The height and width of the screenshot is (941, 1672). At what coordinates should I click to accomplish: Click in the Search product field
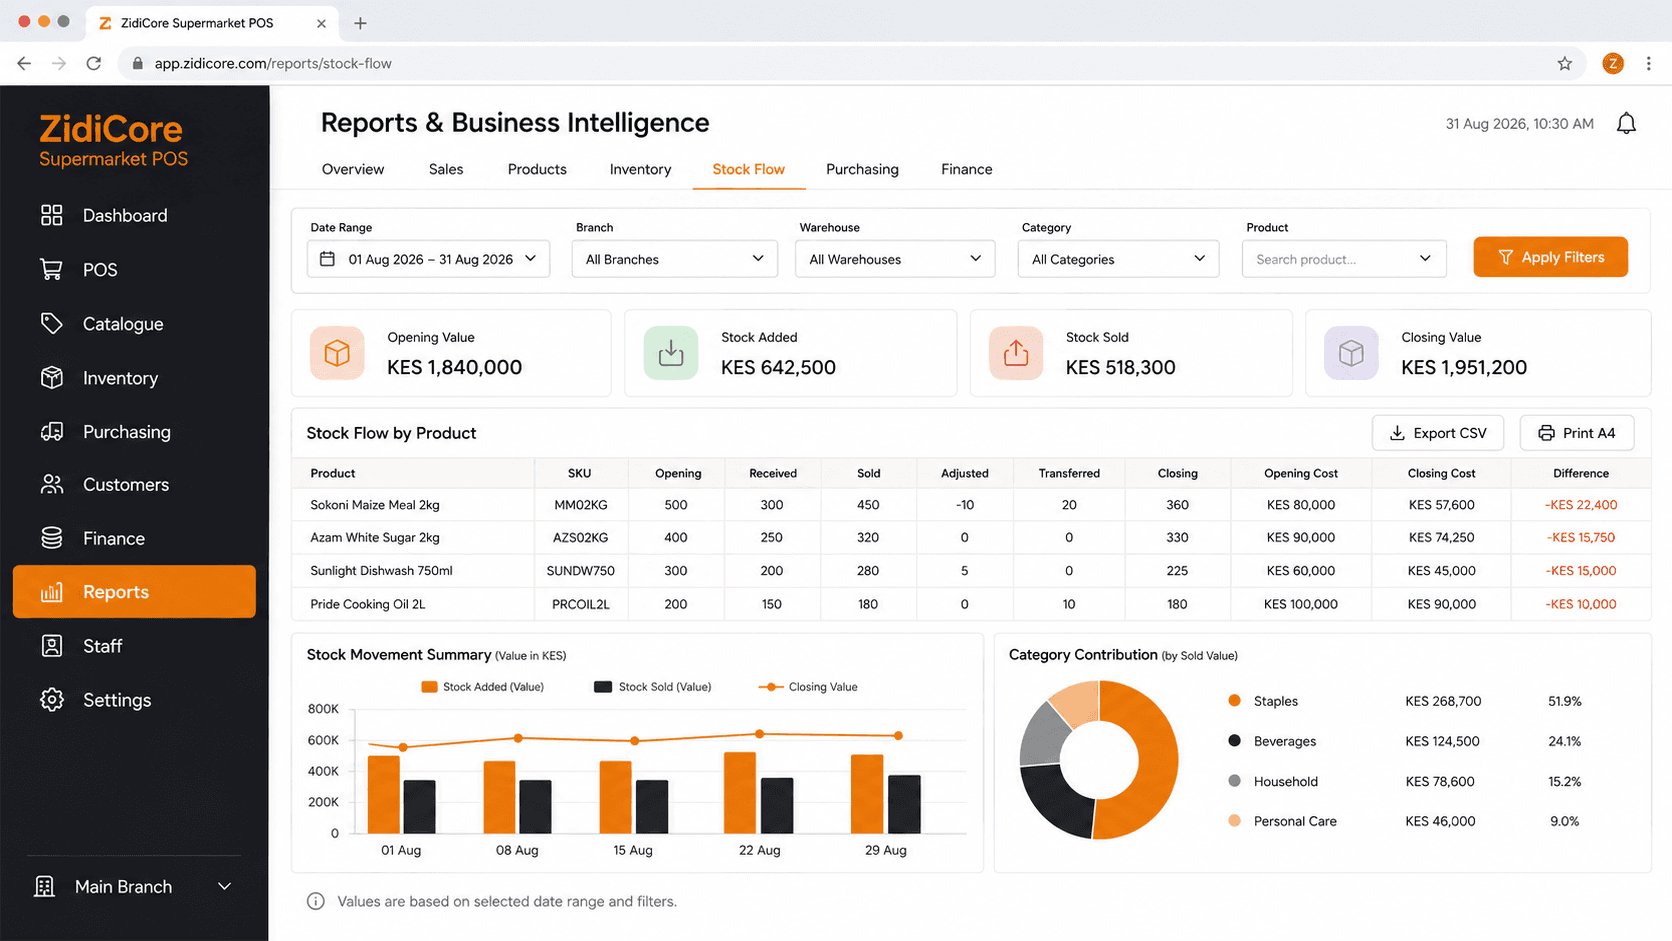1344,259
